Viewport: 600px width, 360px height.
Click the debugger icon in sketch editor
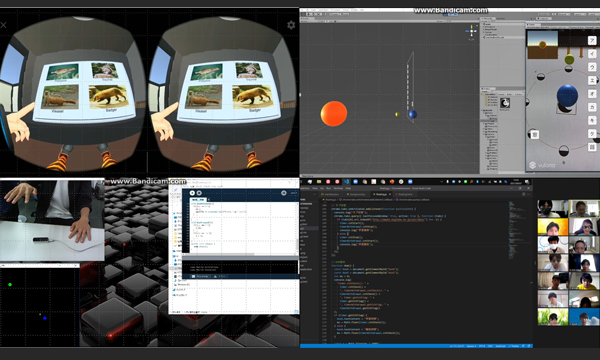[x=284, y=193]
